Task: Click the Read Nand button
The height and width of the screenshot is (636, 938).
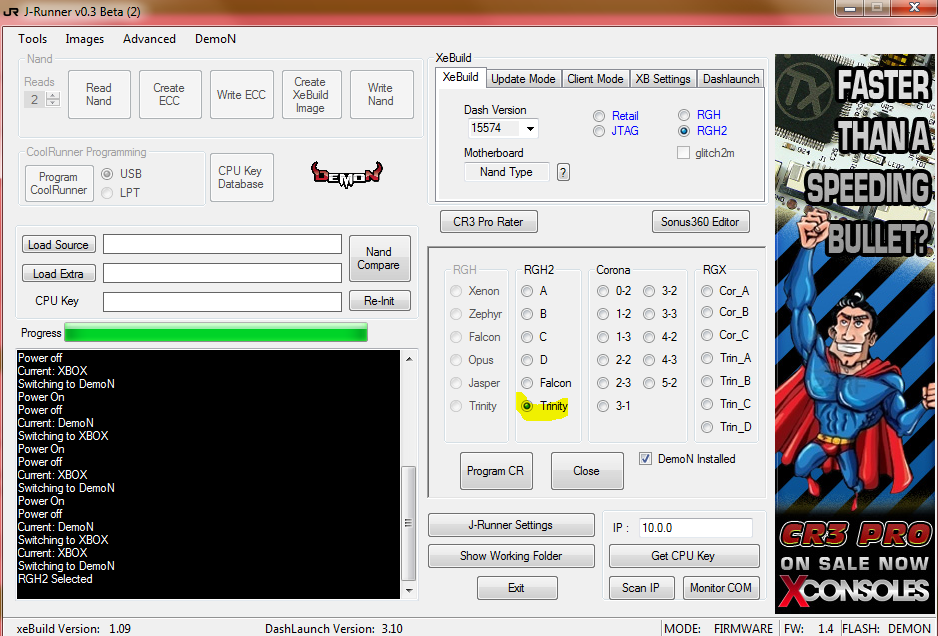Action: tap(99, 95)
